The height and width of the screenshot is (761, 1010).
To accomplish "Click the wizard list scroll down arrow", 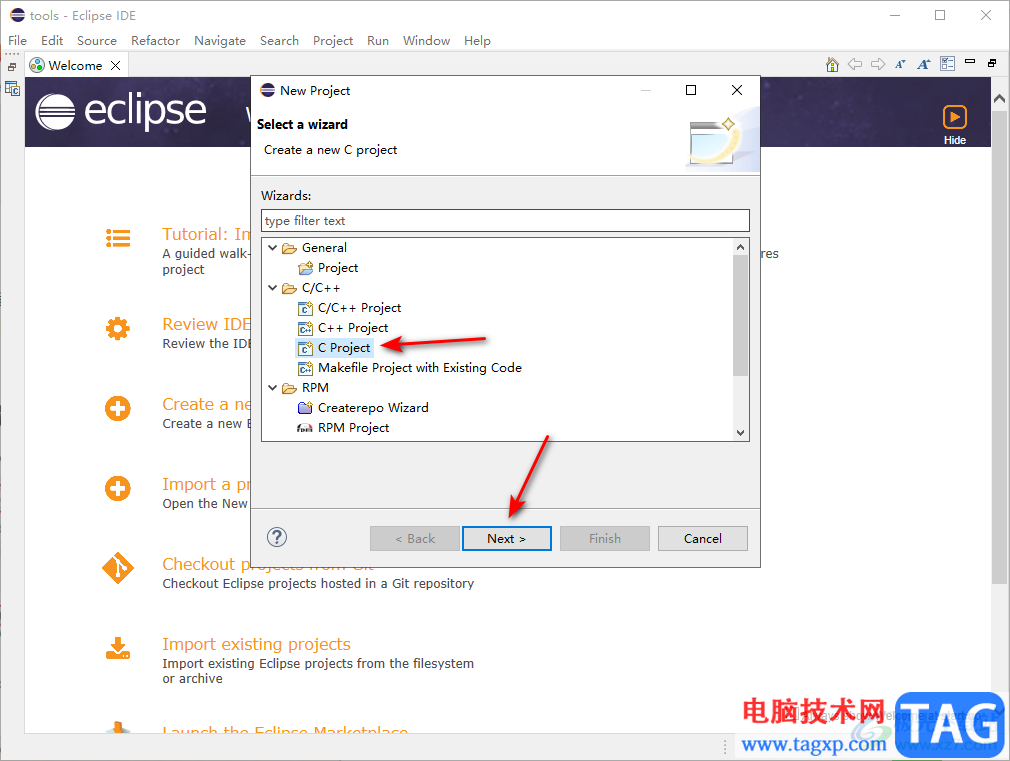I will click(x=740, y=433).
